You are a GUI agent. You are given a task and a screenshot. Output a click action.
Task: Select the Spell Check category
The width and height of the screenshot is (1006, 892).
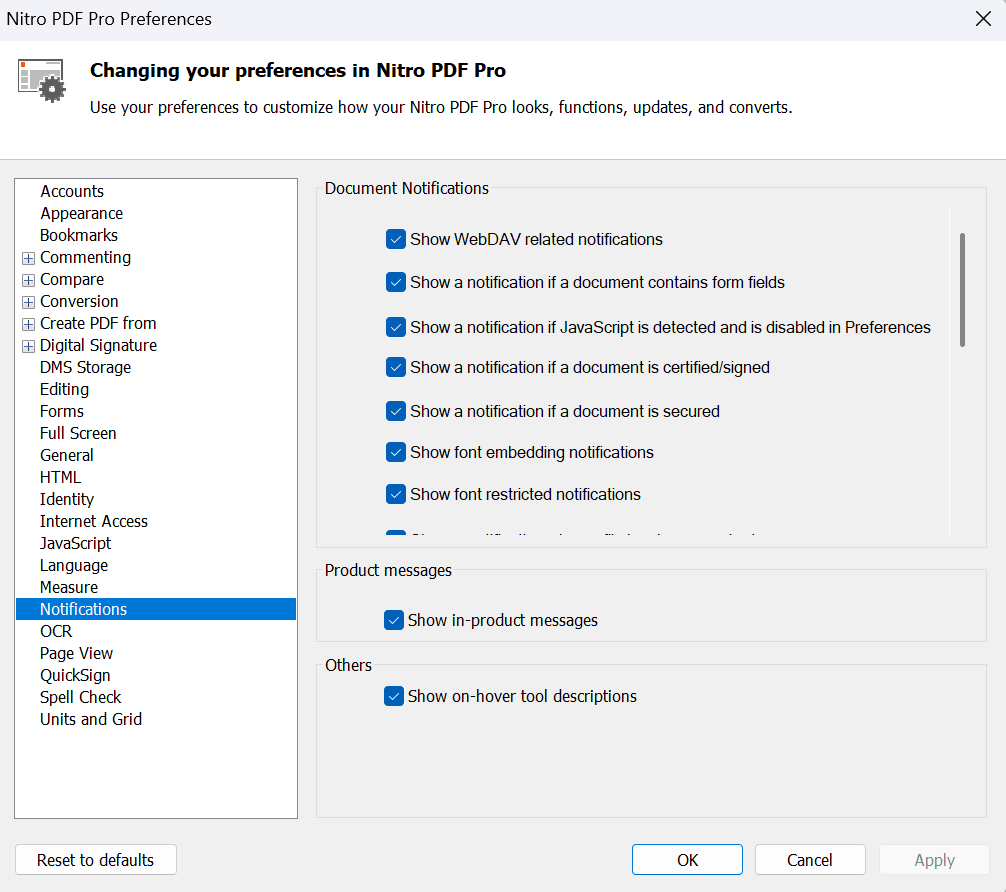(80, 697)
